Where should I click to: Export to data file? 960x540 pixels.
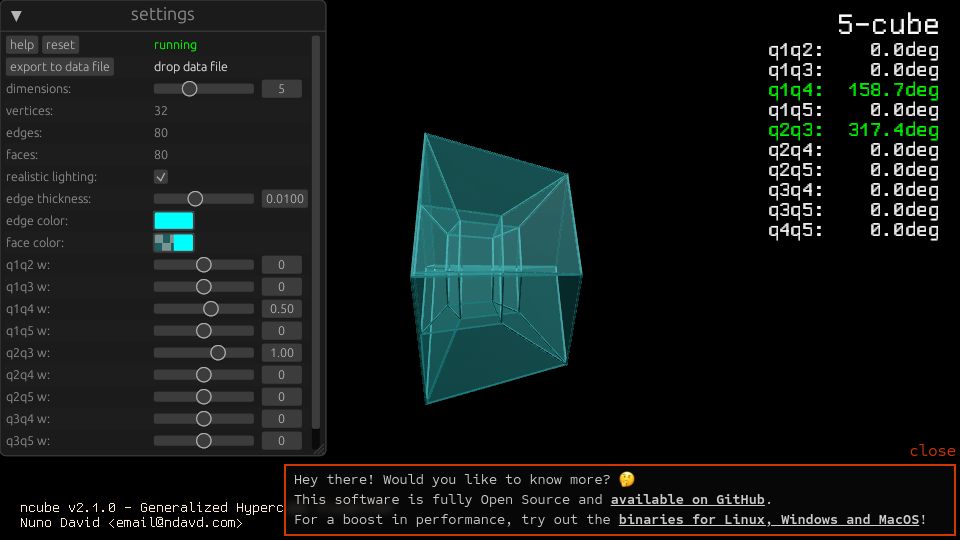pyautogui.click(x=60, y=67)
